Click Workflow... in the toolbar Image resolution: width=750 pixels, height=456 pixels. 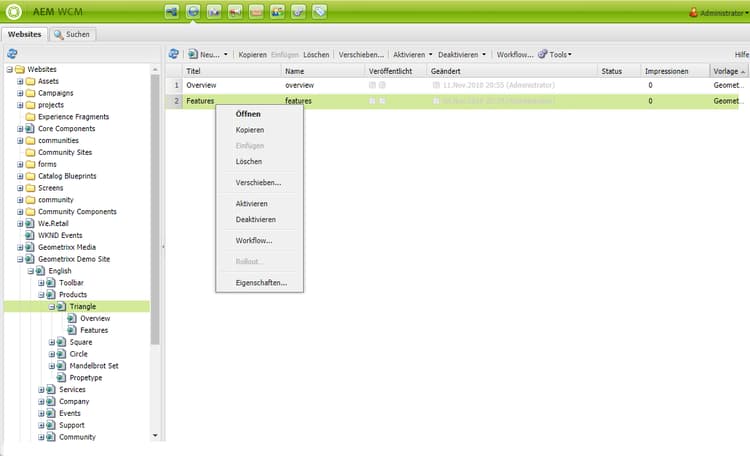pos(515,55)
